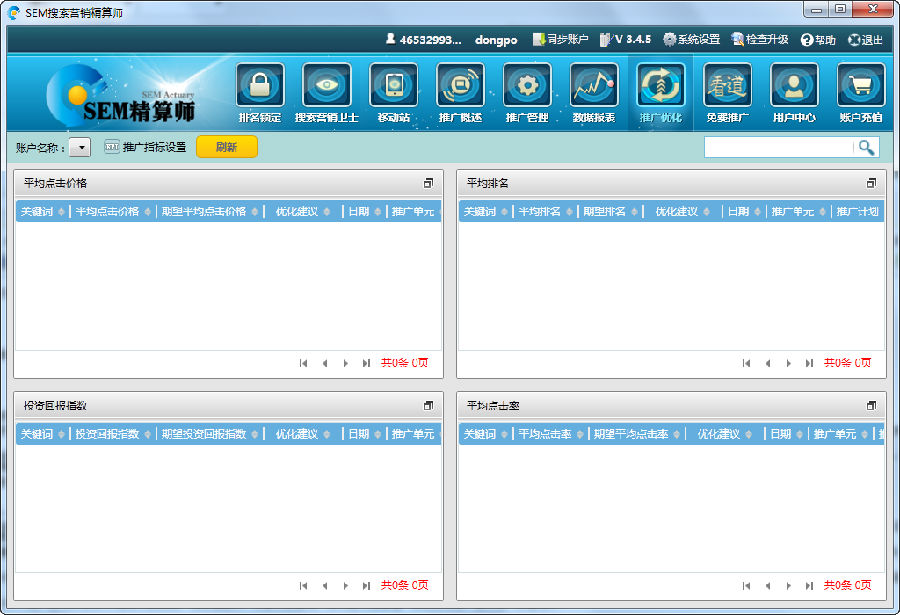Go to next page in 平均排名 panel
The height and width of the screenshot is (615, 900).
789,363
